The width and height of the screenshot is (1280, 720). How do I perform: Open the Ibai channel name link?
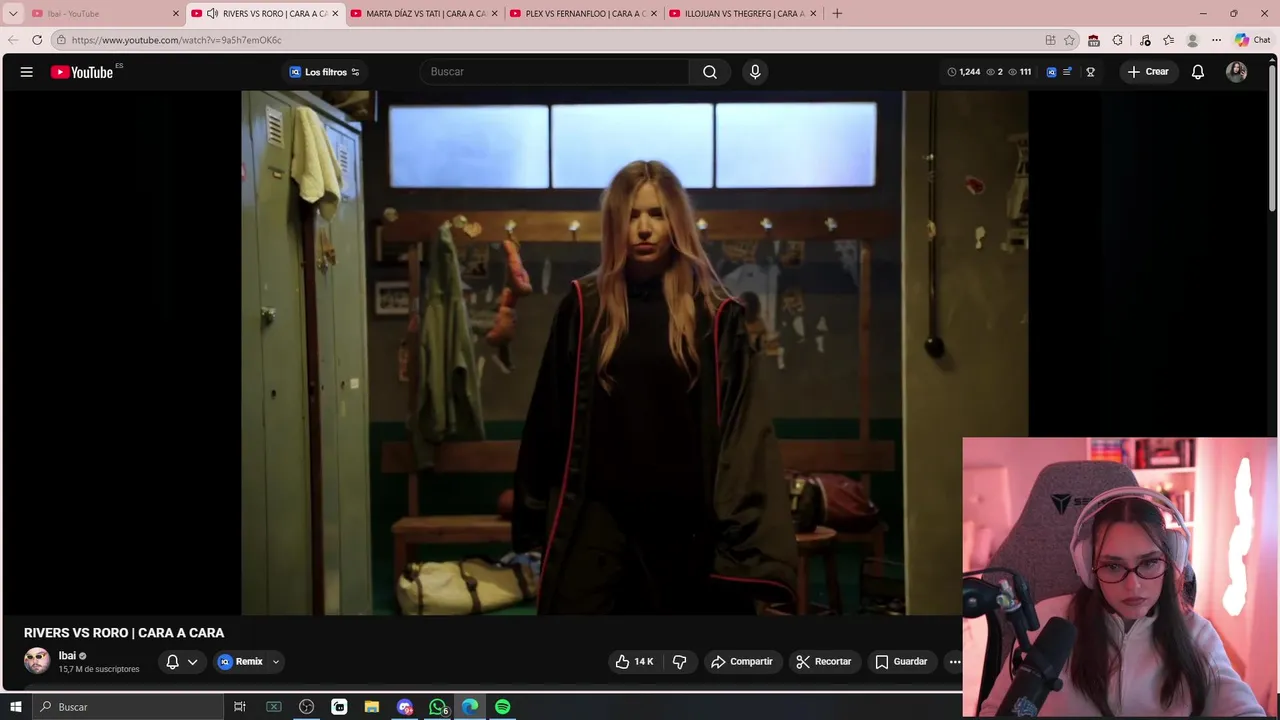click(x=67, y=655)
